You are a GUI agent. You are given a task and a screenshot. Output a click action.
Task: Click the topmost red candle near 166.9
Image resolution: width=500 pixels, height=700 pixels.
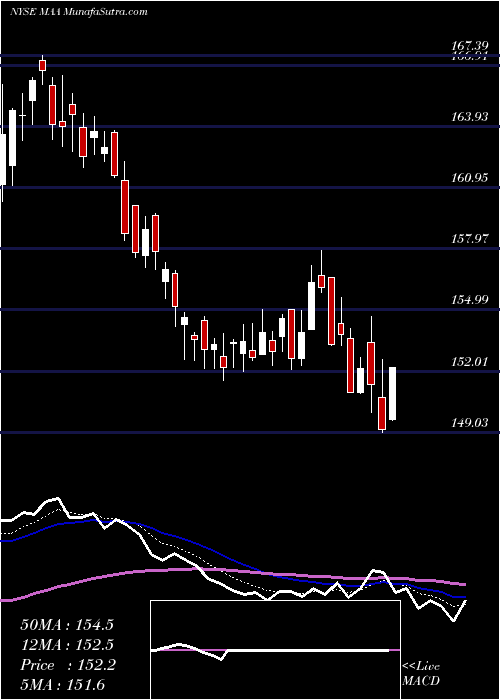(42, 65)
